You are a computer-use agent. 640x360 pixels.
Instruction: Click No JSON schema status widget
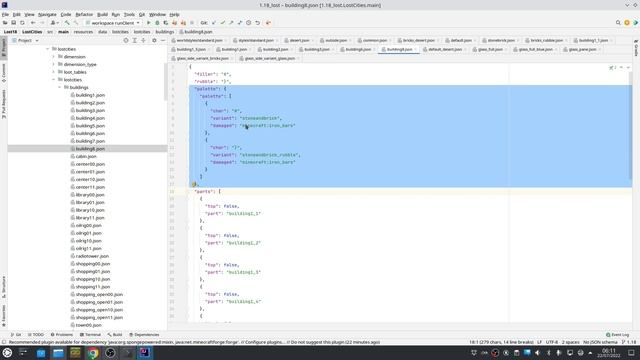tap(600, 342)
